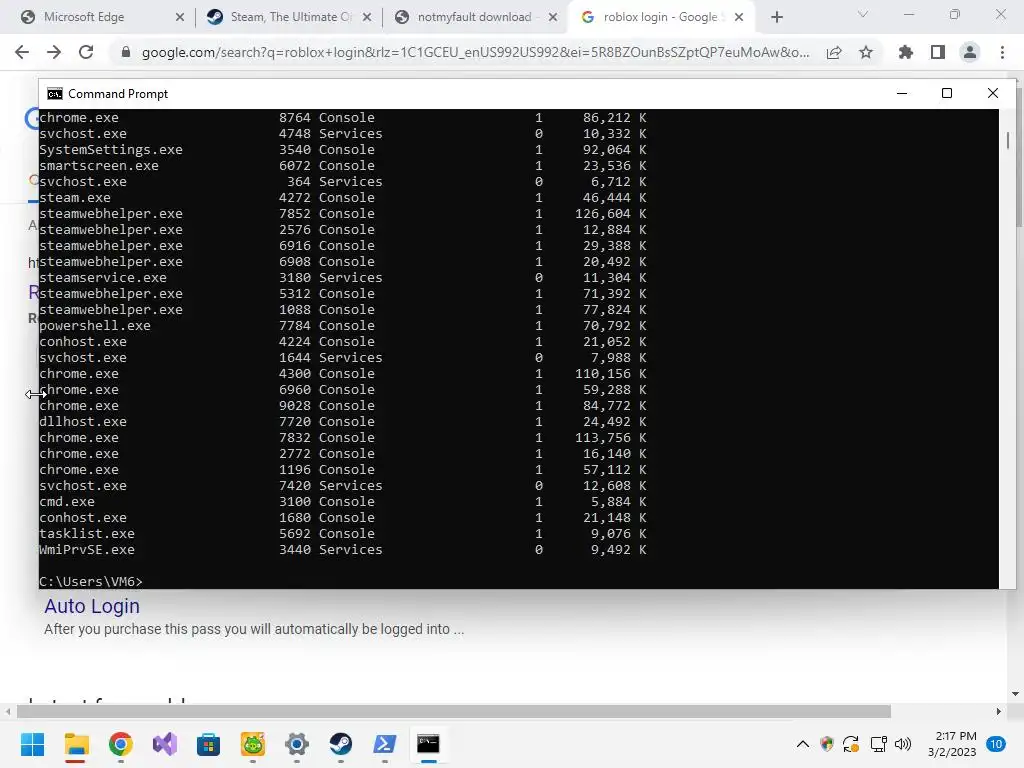Click Chrome back navigation arrow
This screenshot has width=1024, height=768.
click(x=22, y=52)
